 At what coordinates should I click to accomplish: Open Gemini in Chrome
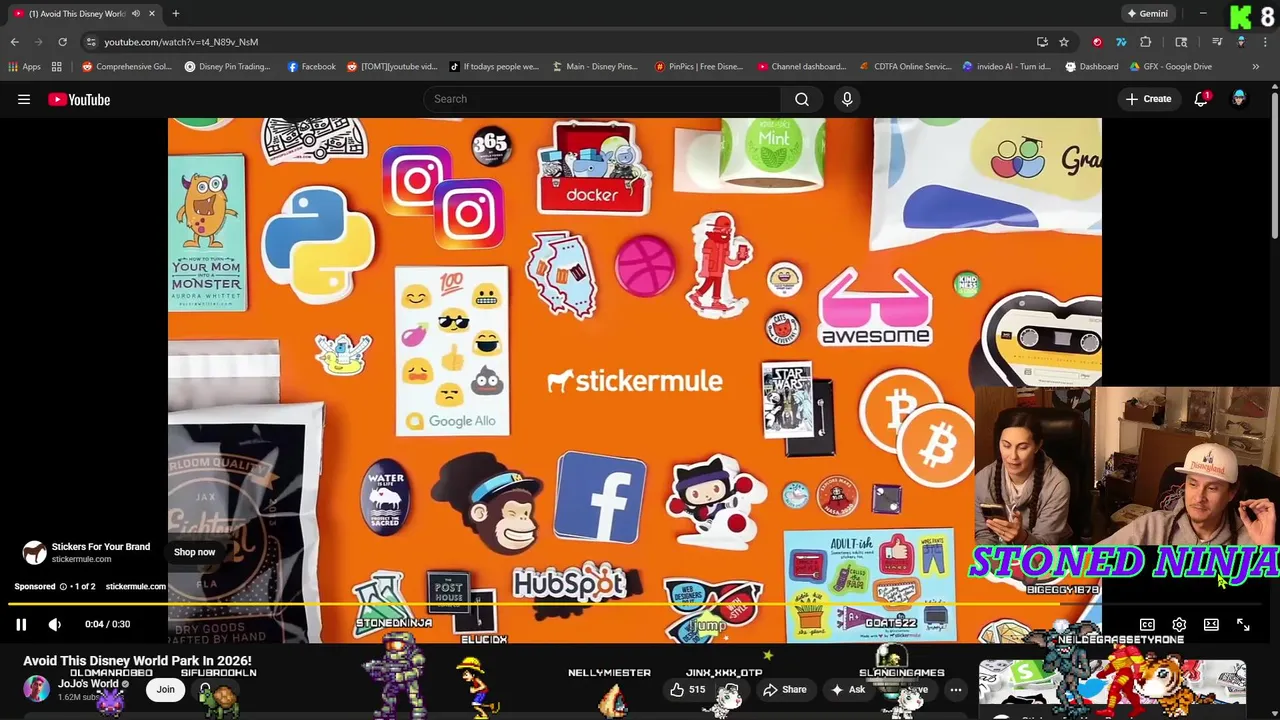[x=1147, y=14]
